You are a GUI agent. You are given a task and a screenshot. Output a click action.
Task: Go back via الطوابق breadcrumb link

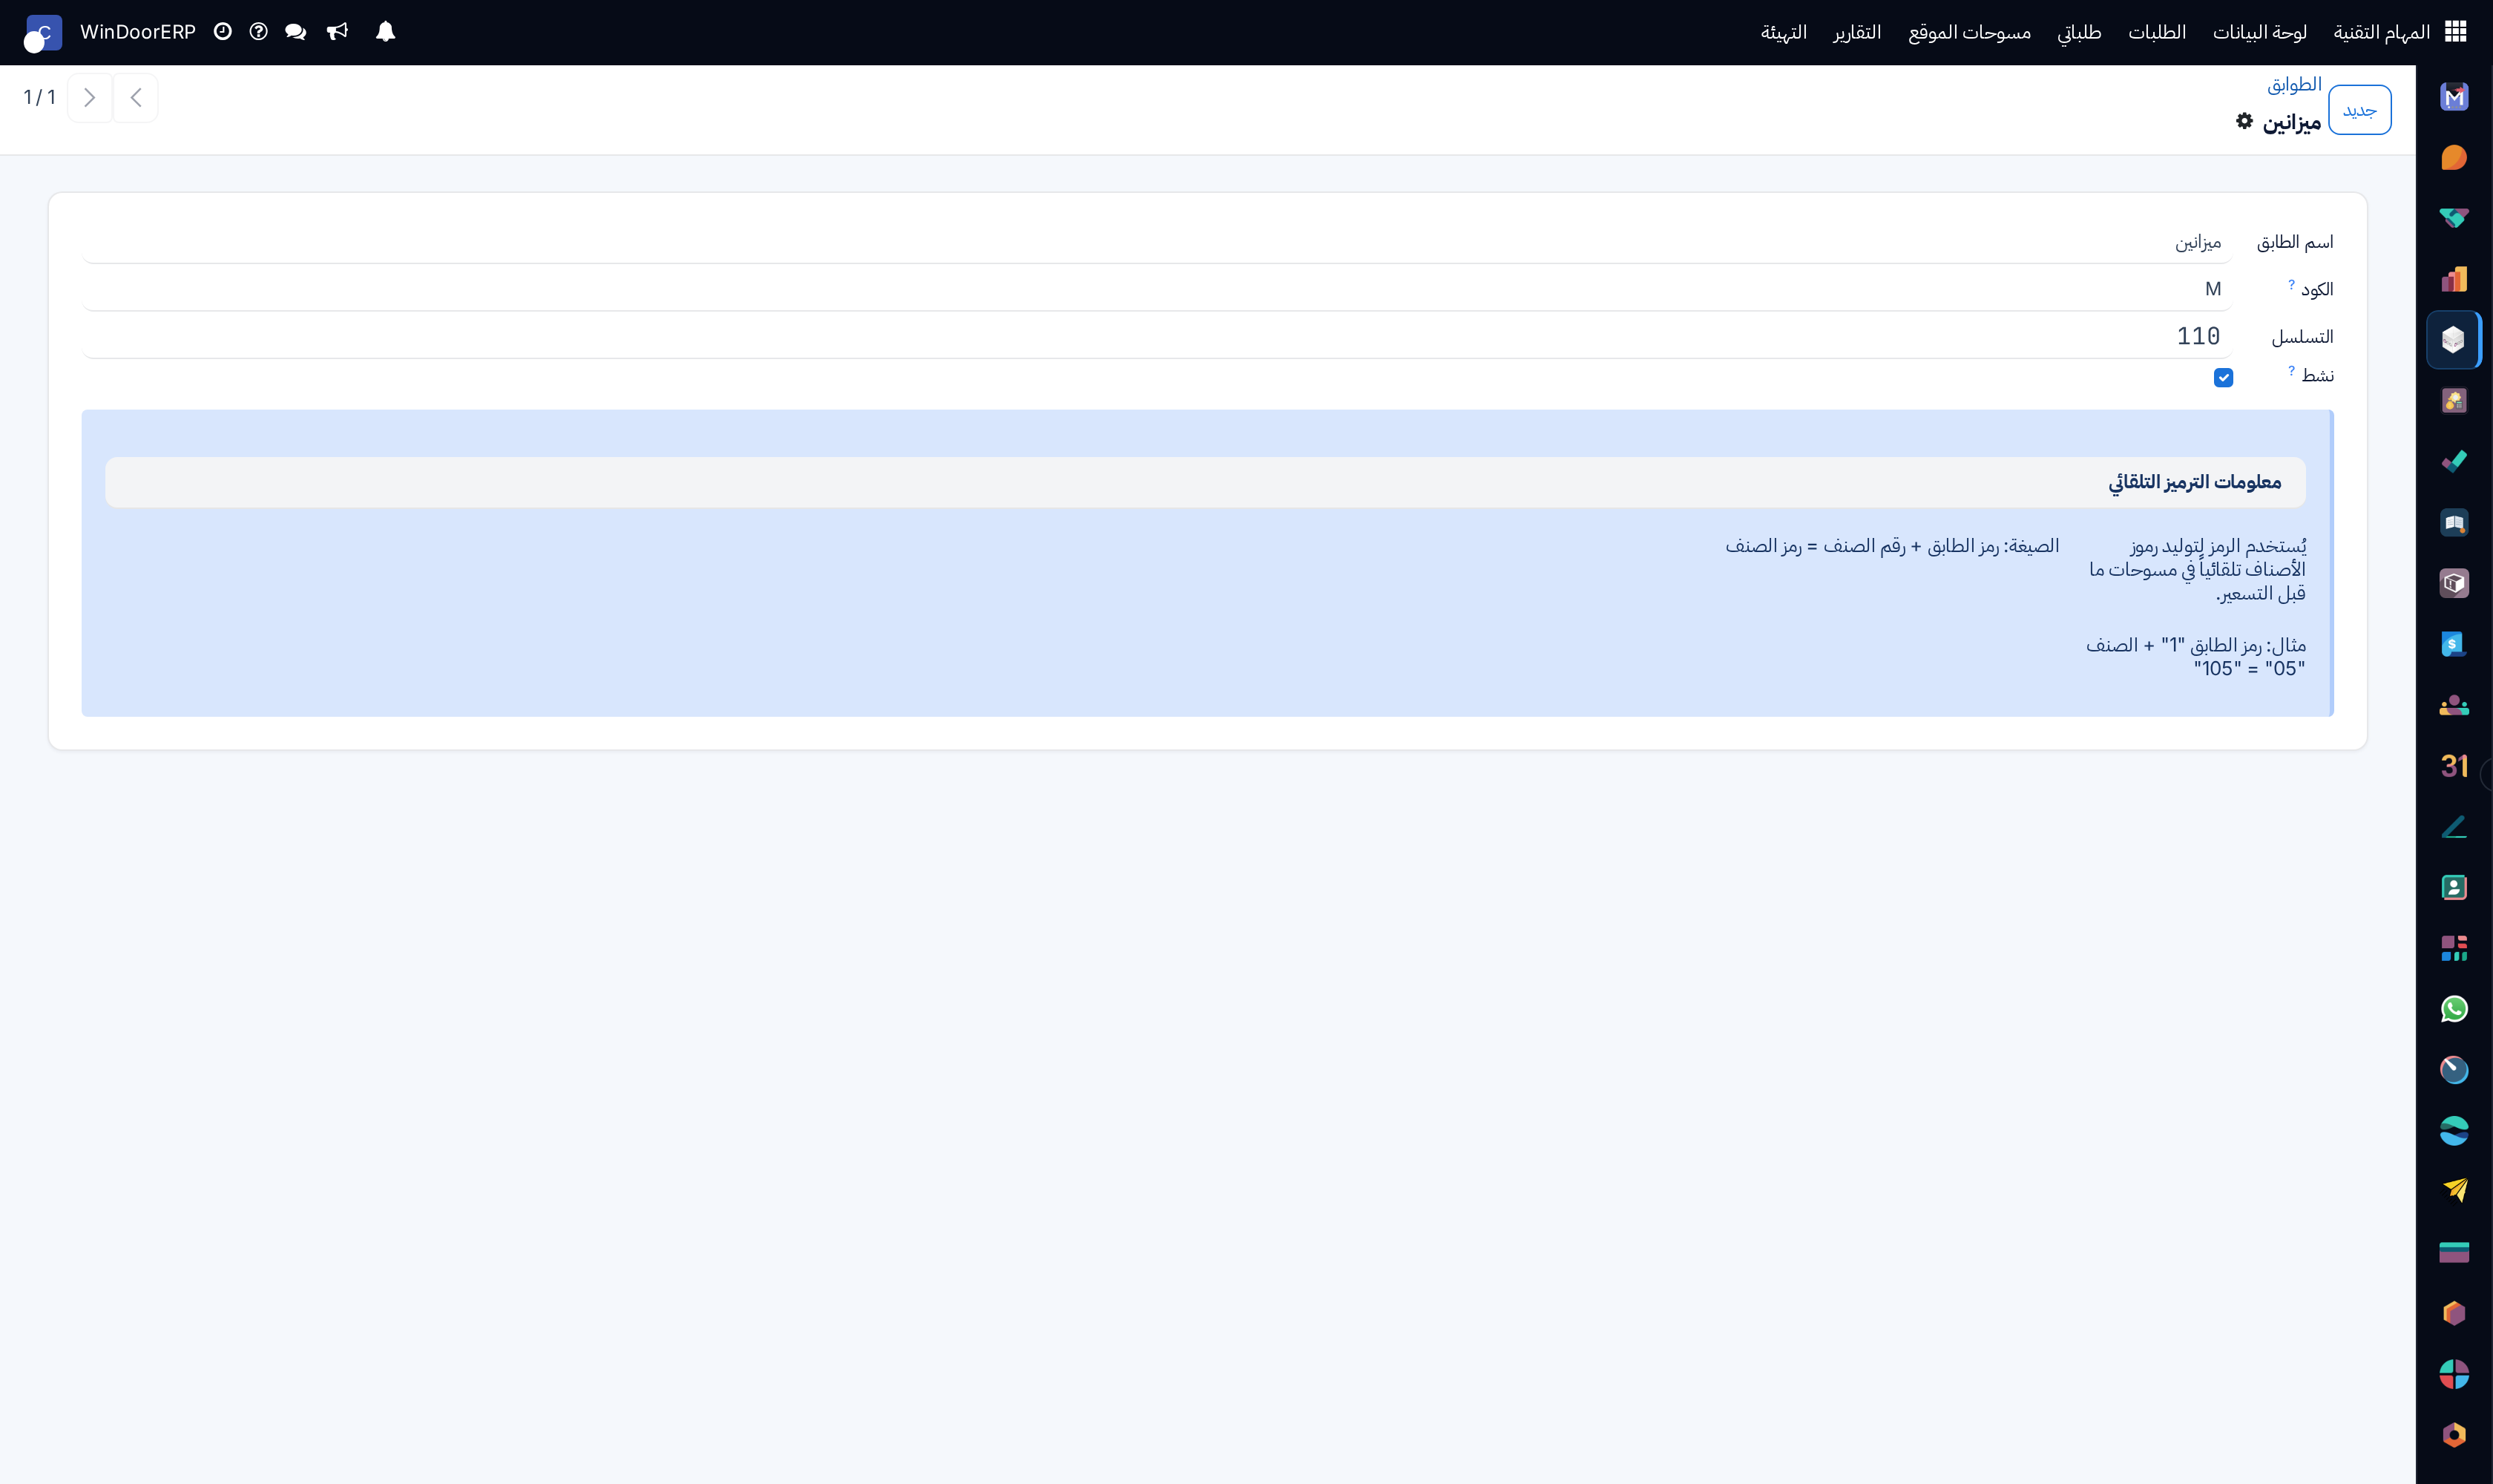(x=2294, y=84)
